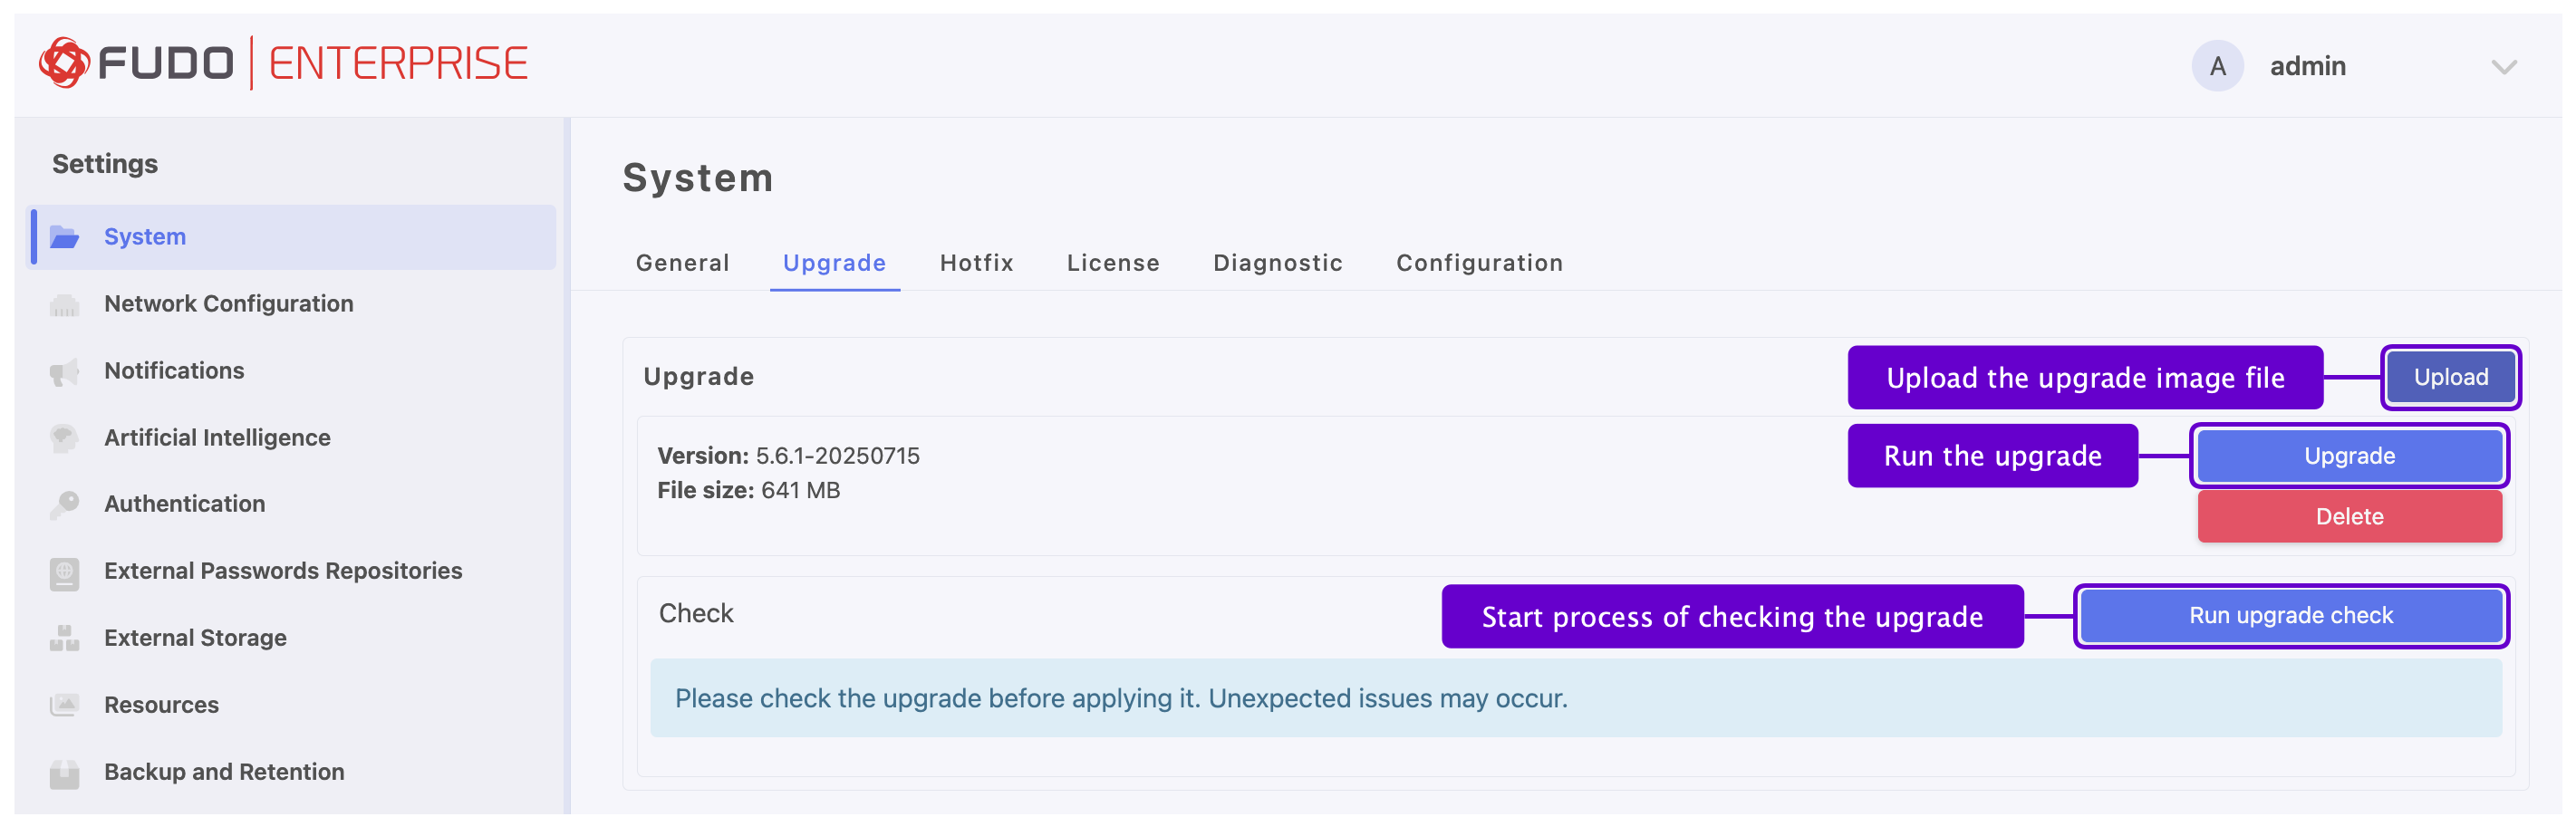2576x836 pixels.
Task: Open the Configuration tab
Action: pos(1479,263)
